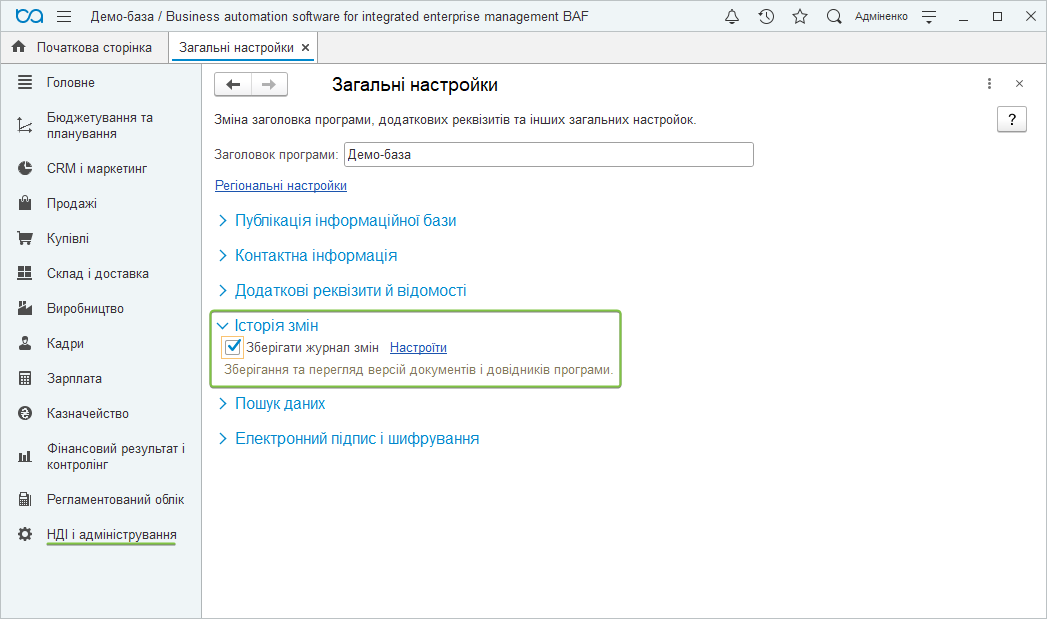Screen dimensions: 1047x619
Task: Uncheck Зберігати журнал змін checkbox
Action: coord(233,347)
